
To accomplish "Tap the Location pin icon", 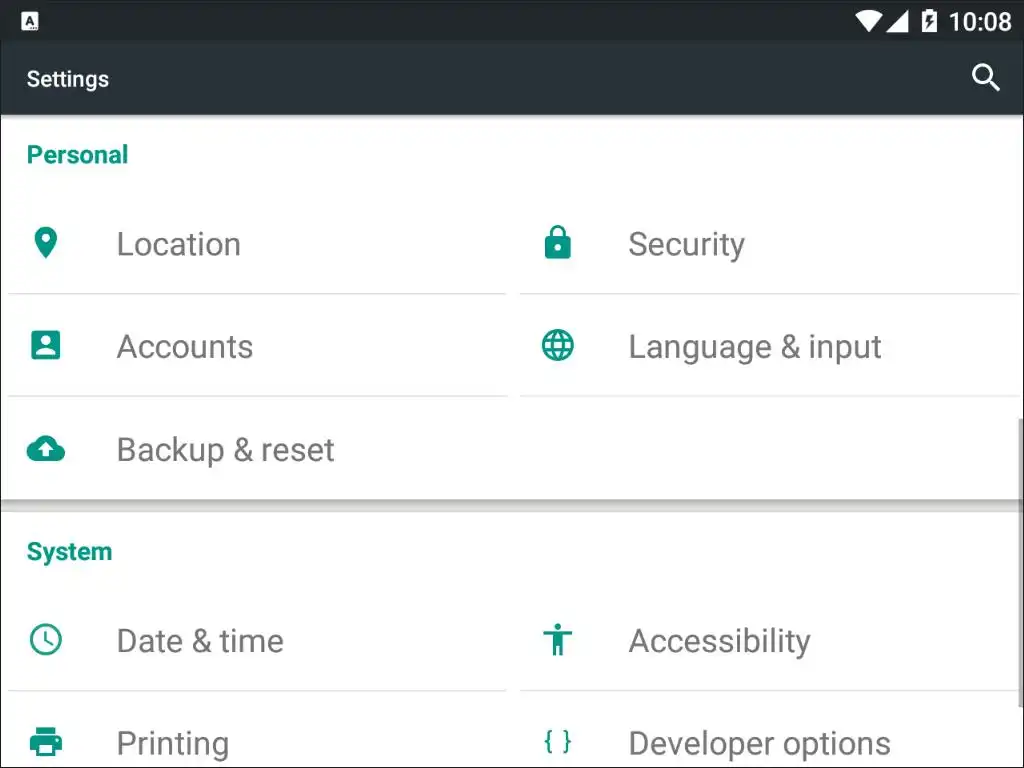I will click(x=46, y=243).
